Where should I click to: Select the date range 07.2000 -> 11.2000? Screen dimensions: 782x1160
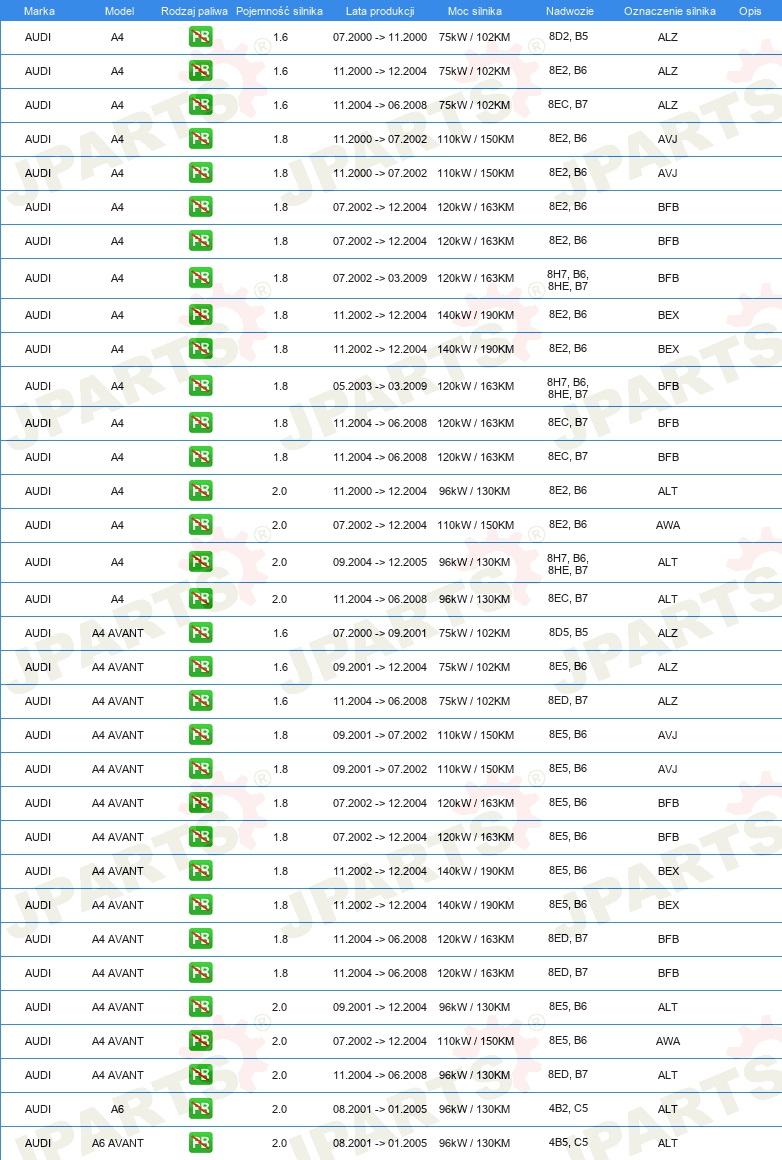click(380, 37)
